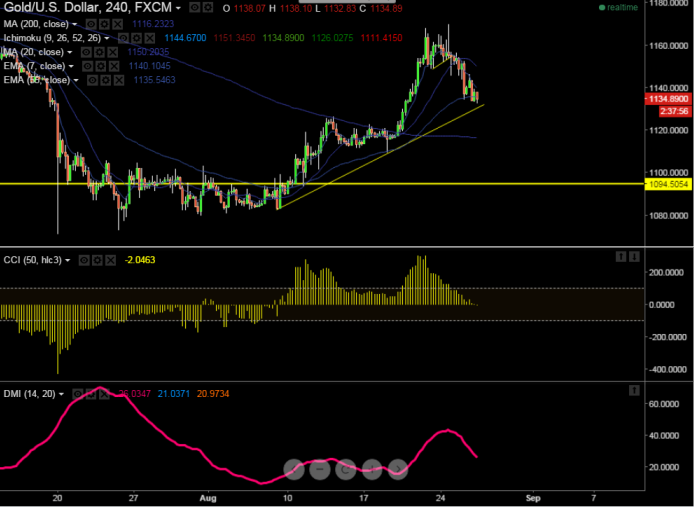
Task: Click EMA 7 value 1140.1045
Action: click(x=150, y=66)
